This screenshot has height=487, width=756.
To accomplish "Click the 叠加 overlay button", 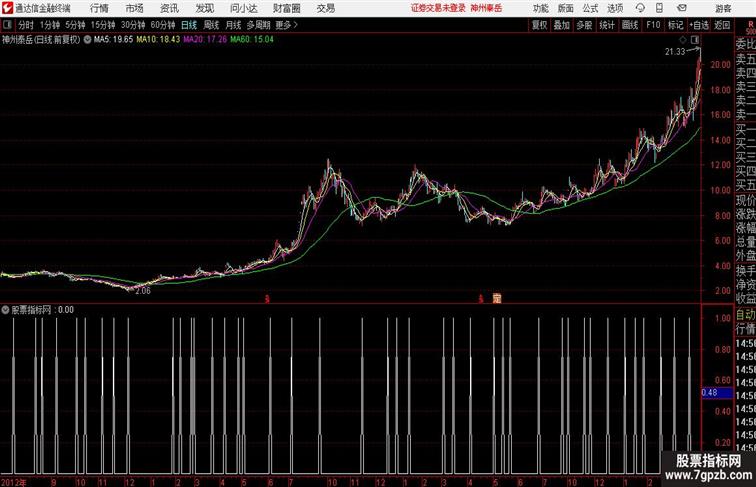I will click(x=561, y=25).
